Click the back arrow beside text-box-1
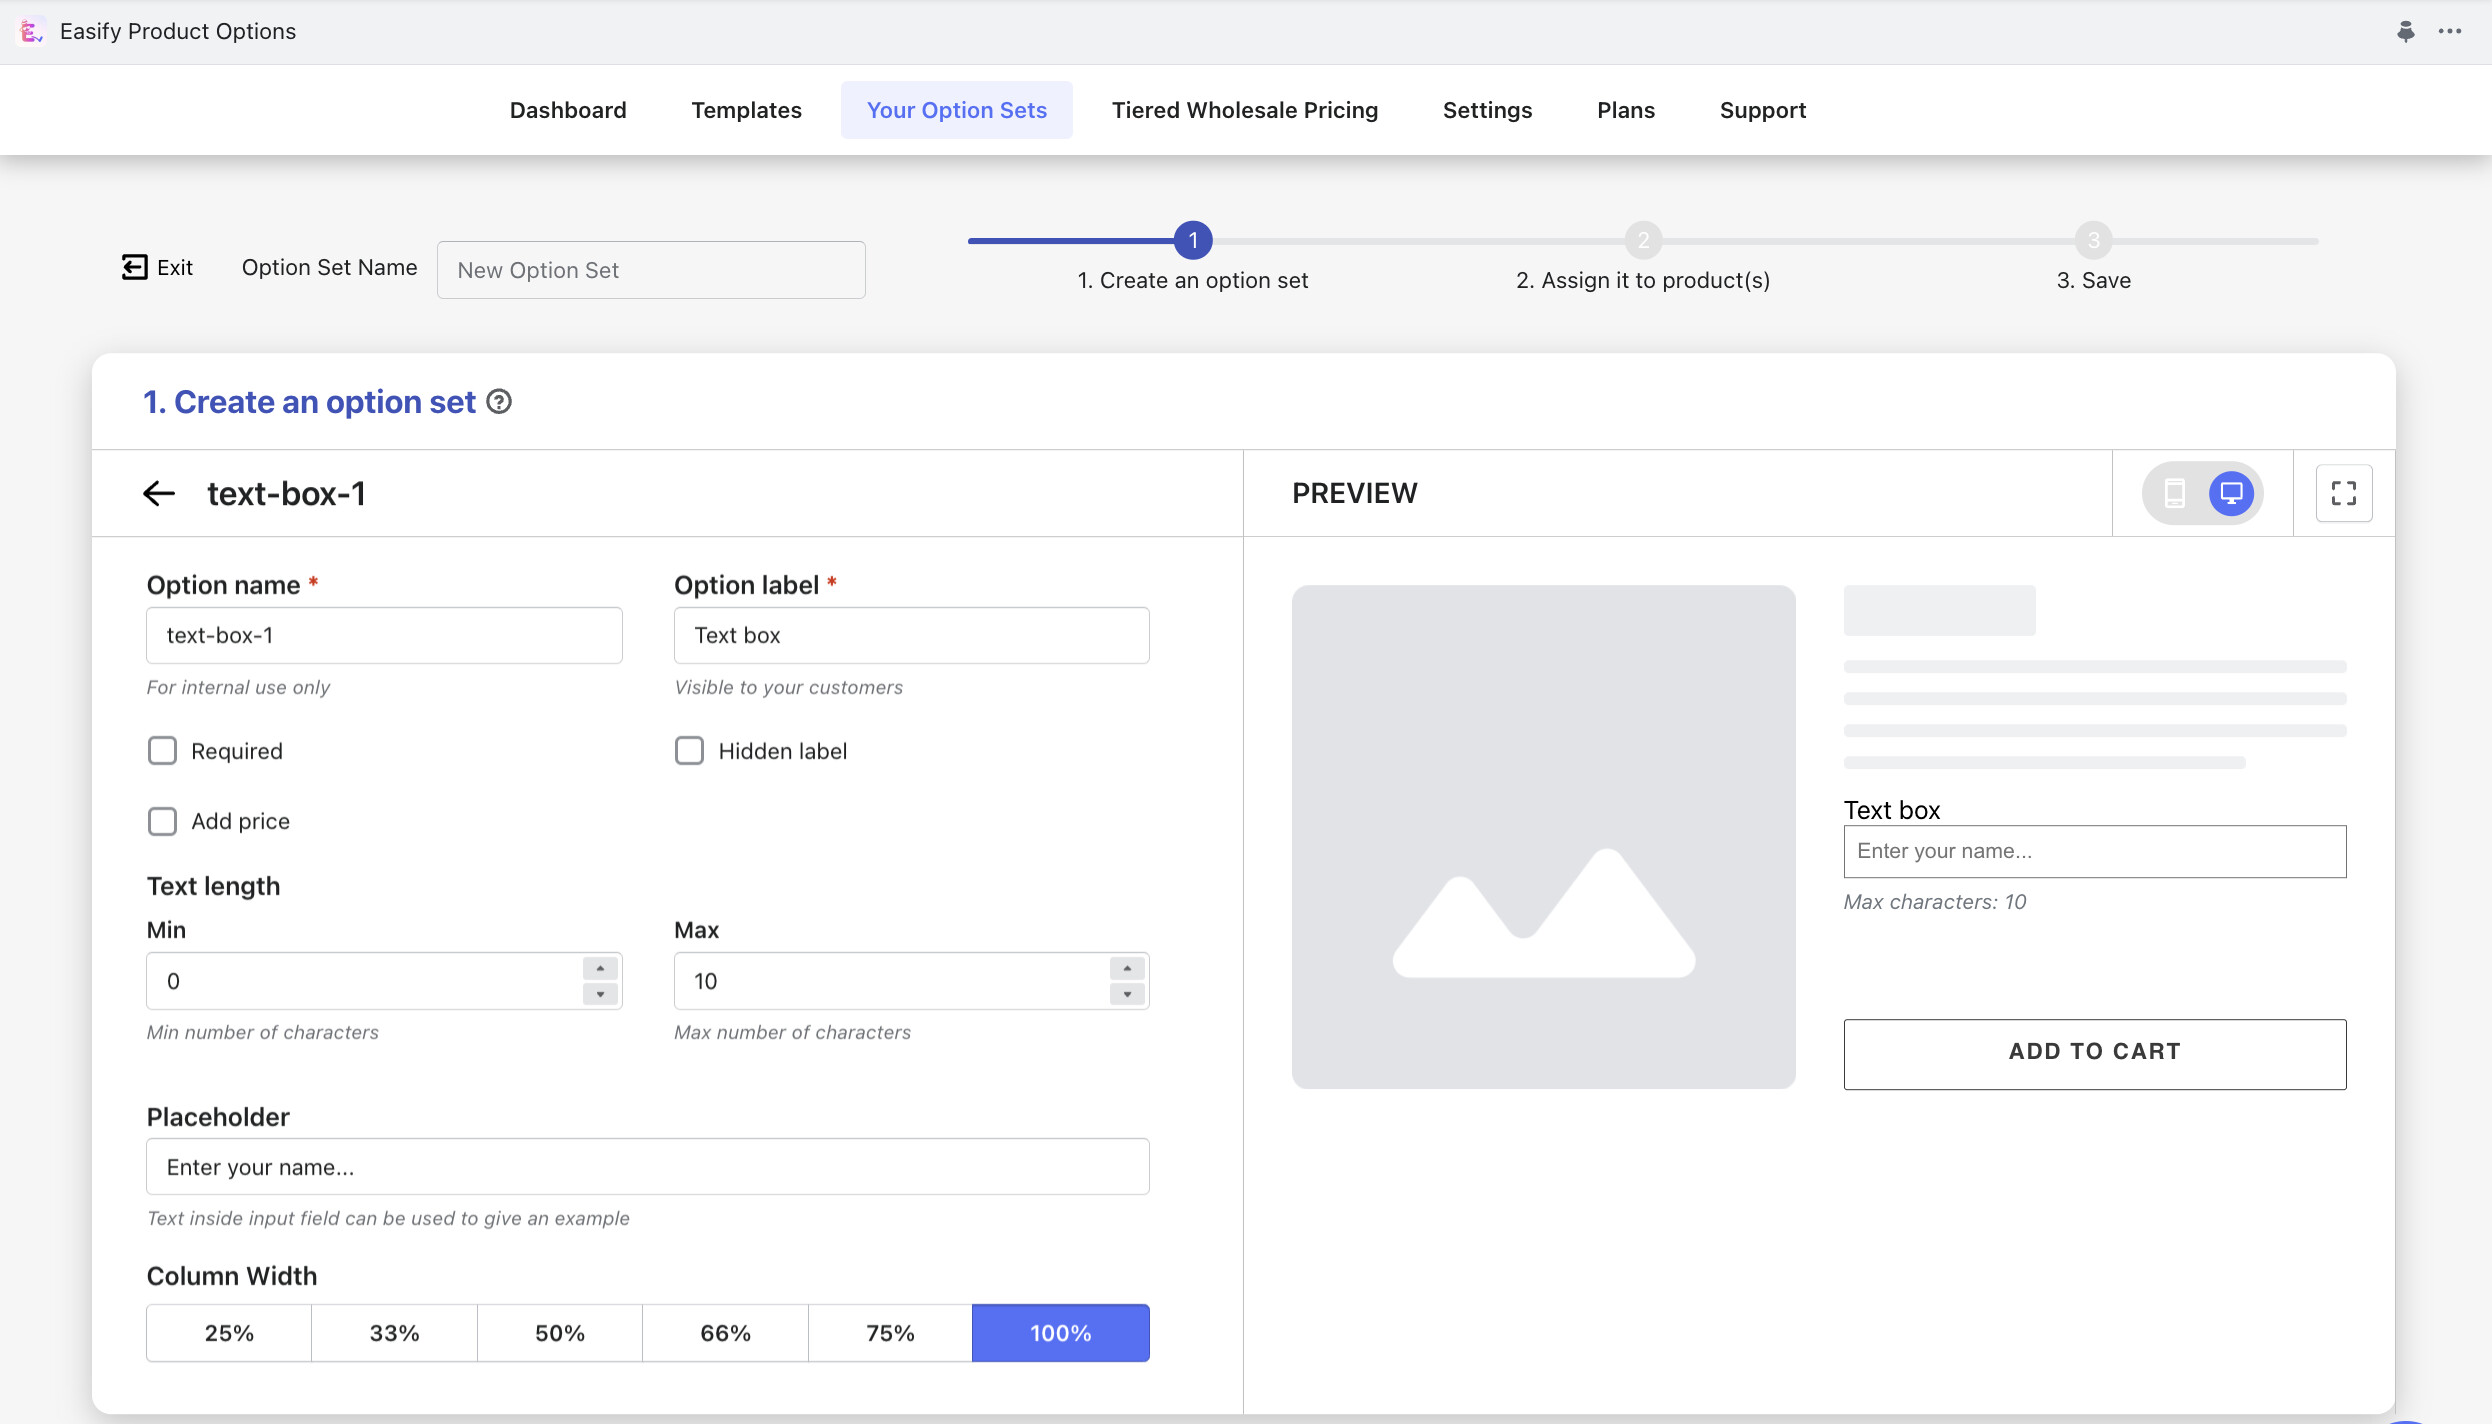The image size is (2492, 1424). (159, 493)
